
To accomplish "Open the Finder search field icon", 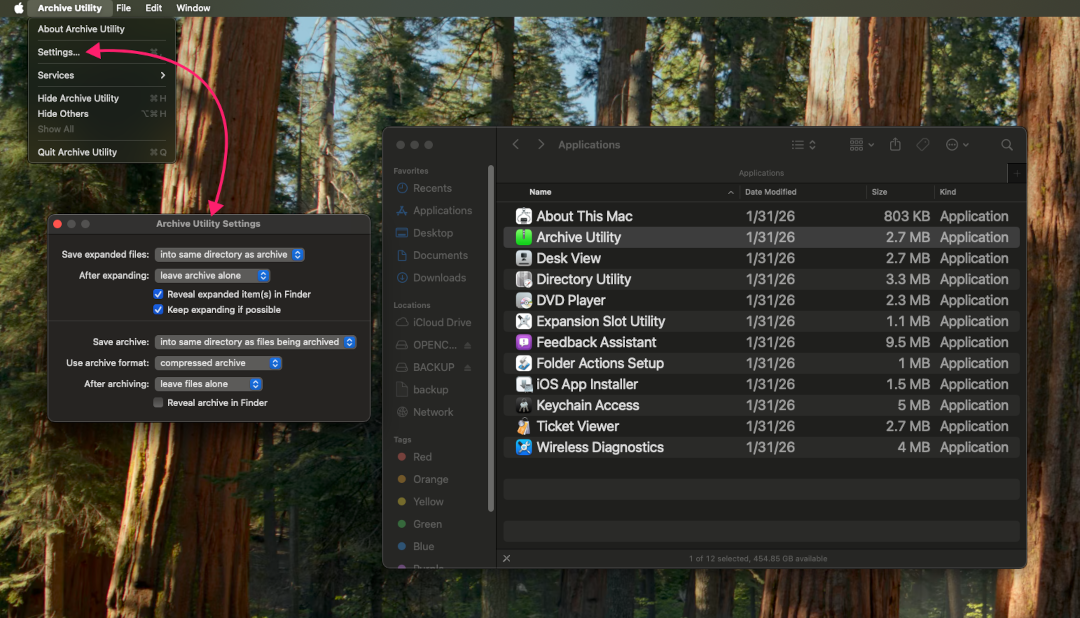I will tap(1006, 145).
